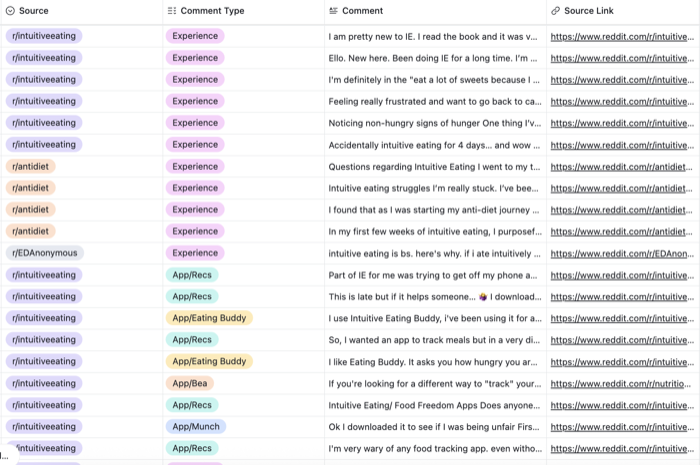Viewport: 700px width, 465px height.
Task: Open link for 'I am pretty new to IE' row
Action: click(622, 37)
